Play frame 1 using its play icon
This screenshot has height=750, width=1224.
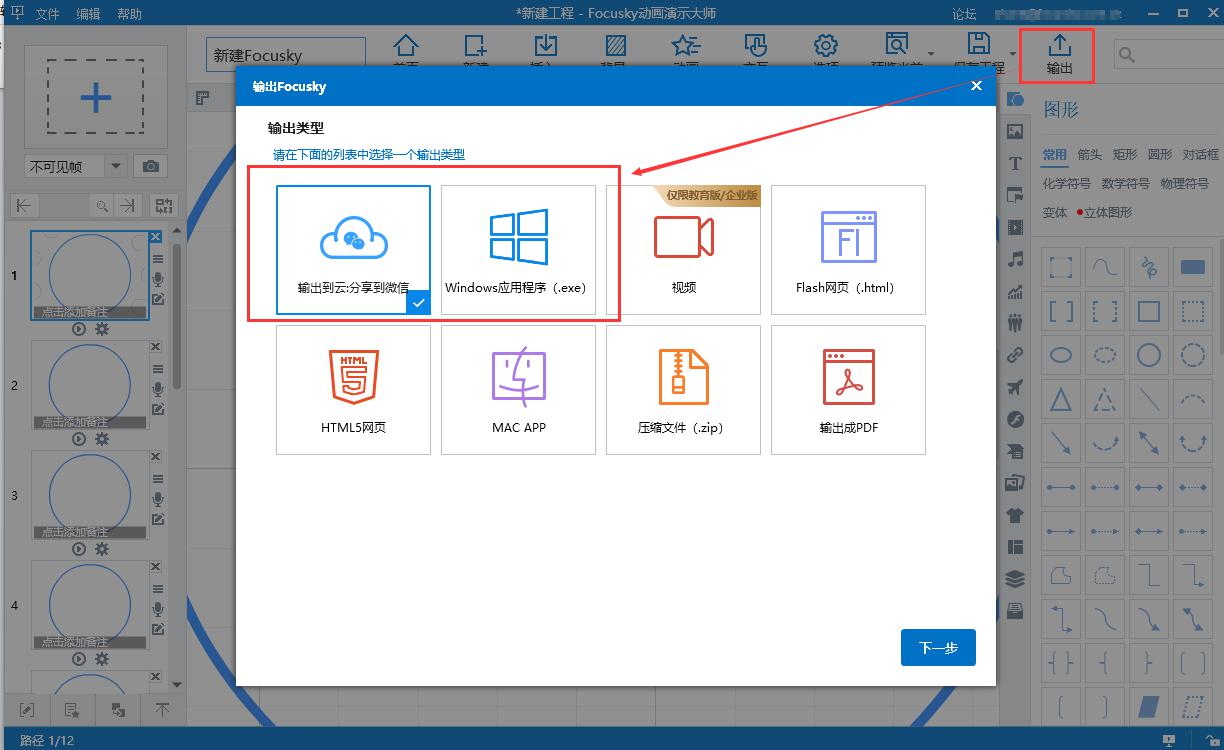coord(79,328)
